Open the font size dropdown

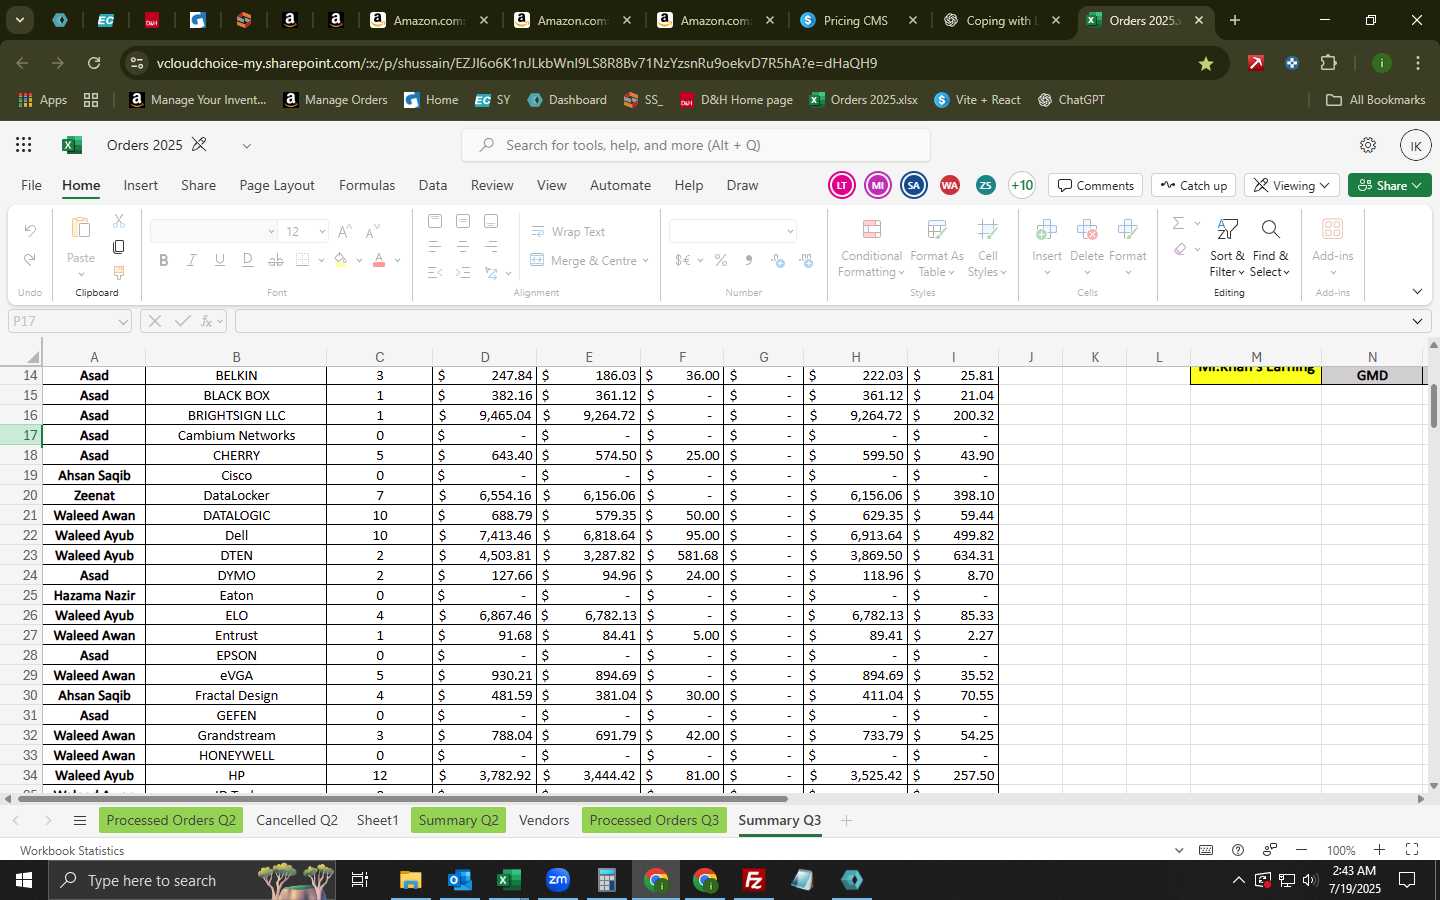(322, 231)
